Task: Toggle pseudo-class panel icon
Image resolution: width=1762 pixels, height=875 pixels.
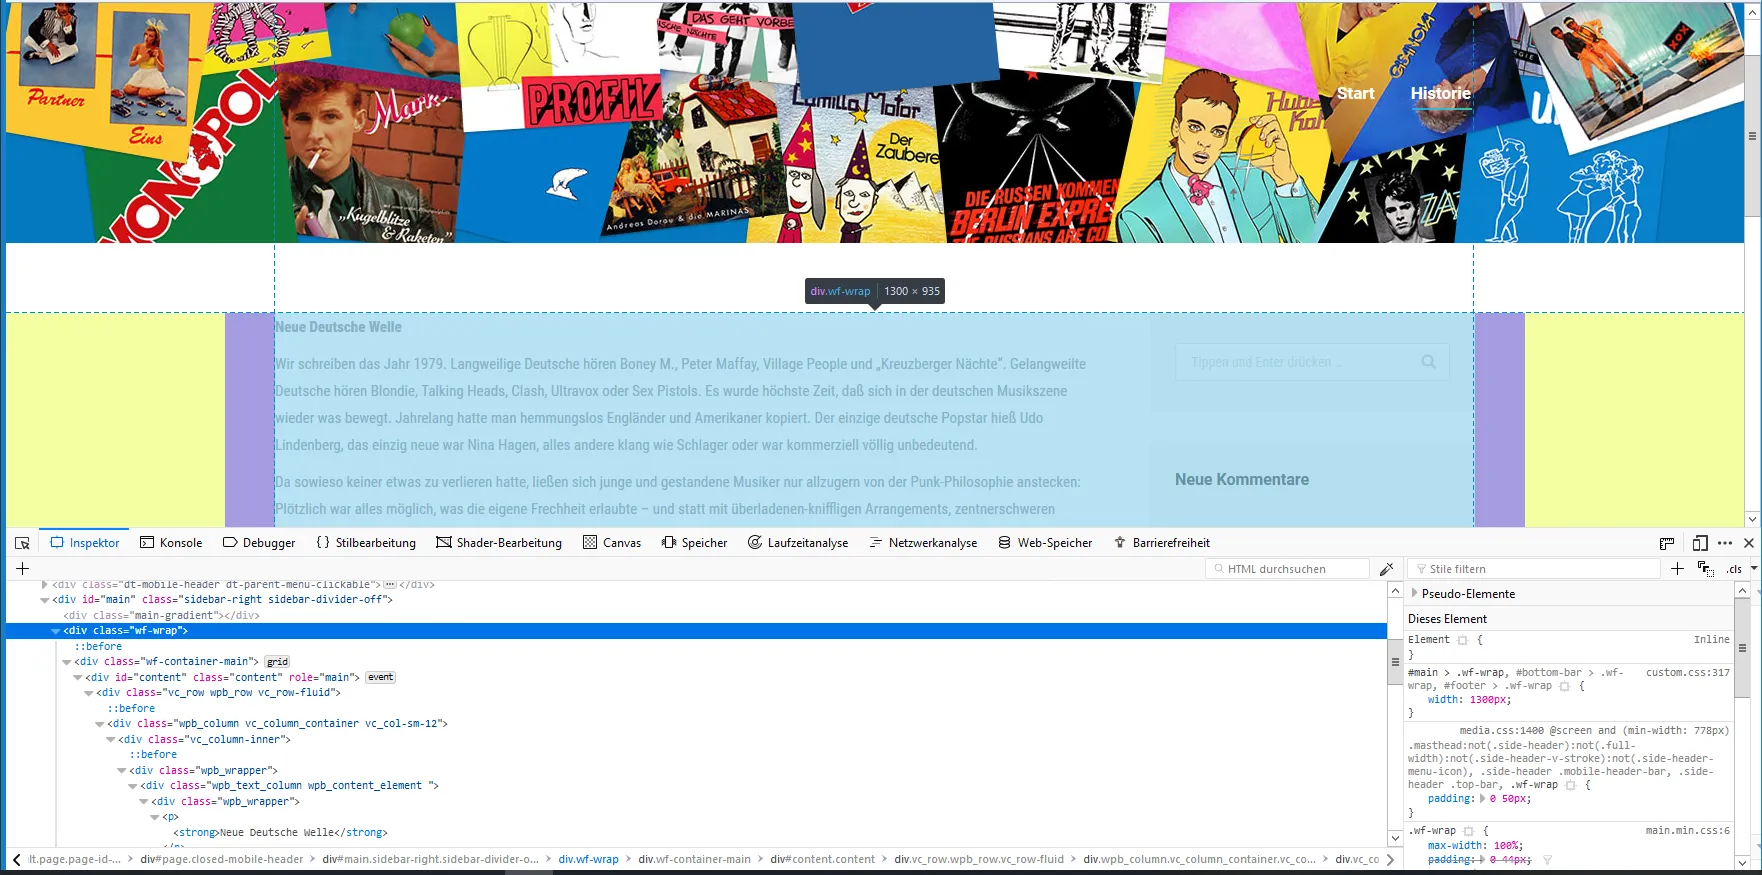Action: click(1706, 569)
